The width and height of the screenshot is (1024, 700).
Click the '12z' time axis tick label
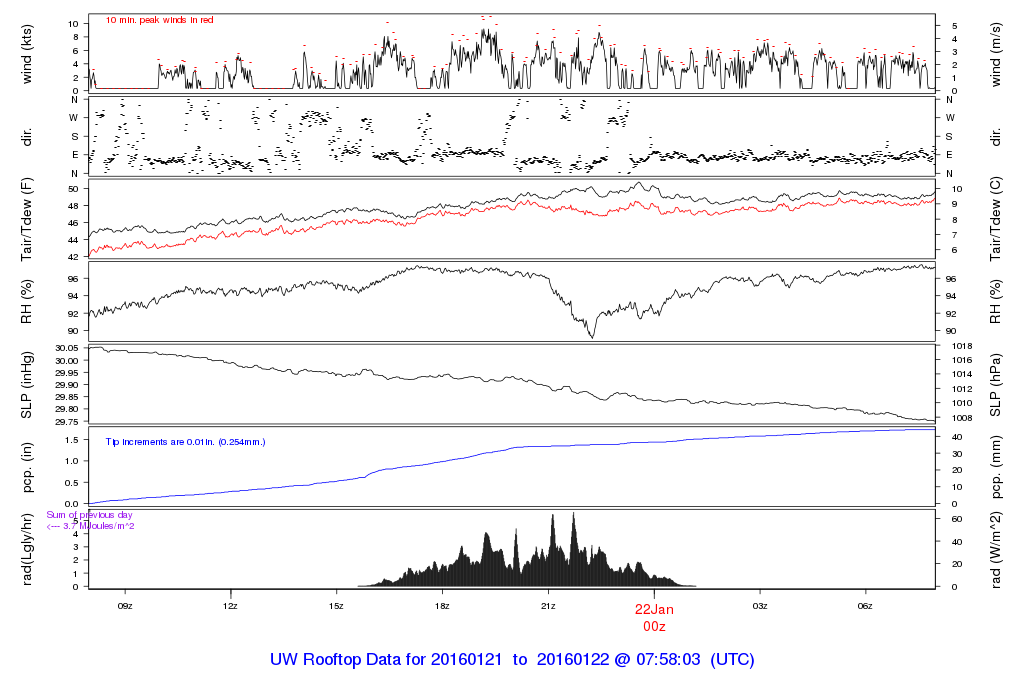[230, 606]
